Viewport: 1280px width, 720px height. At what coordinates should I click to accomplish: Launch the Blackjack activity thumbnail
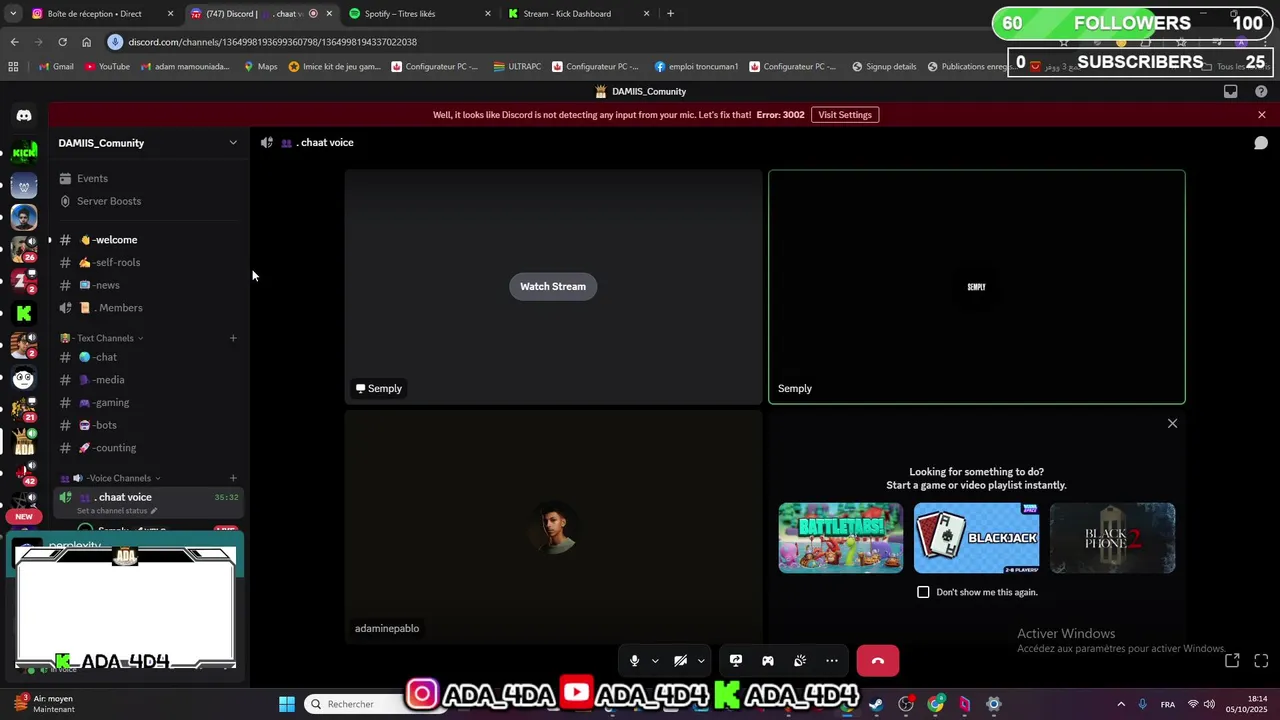point(977,538)
